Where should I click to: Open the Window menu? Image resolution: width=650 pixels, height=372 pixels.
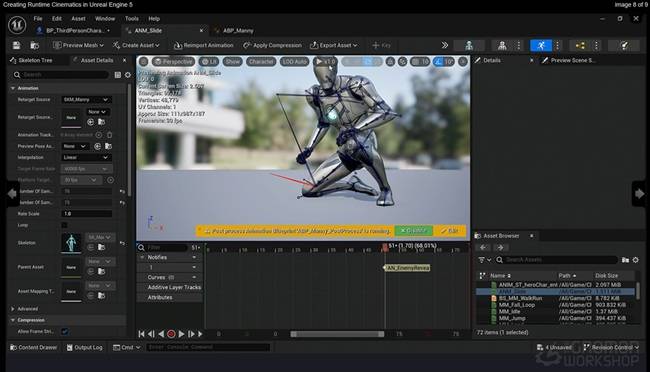tap(105, 19)
